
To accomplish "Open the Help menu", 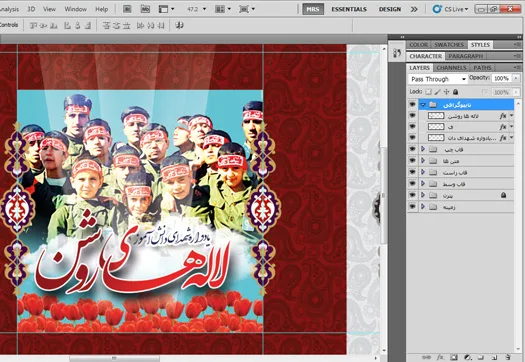I will [x=101, y=9].
